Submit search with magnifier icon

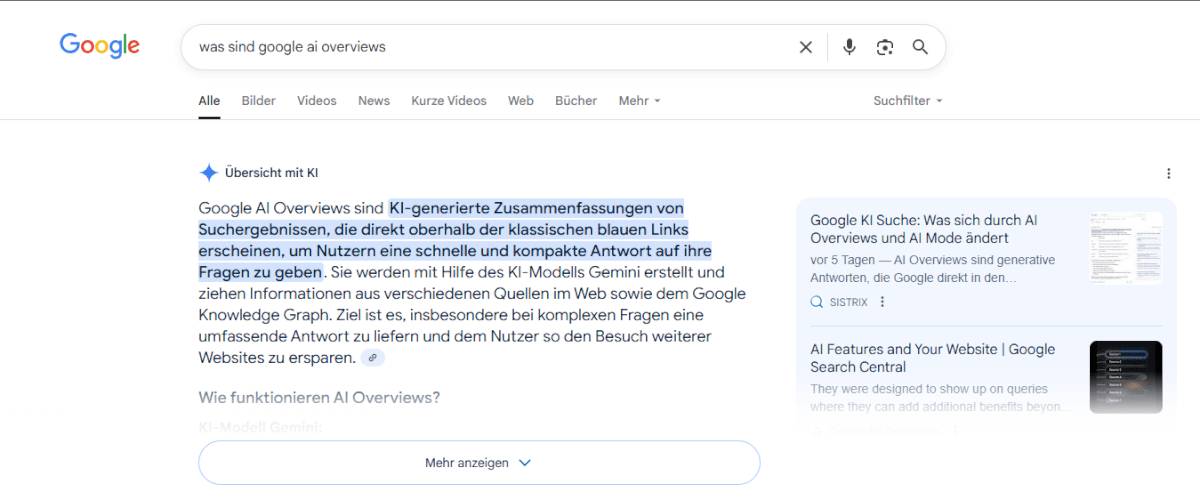click(x=920, y=47)
